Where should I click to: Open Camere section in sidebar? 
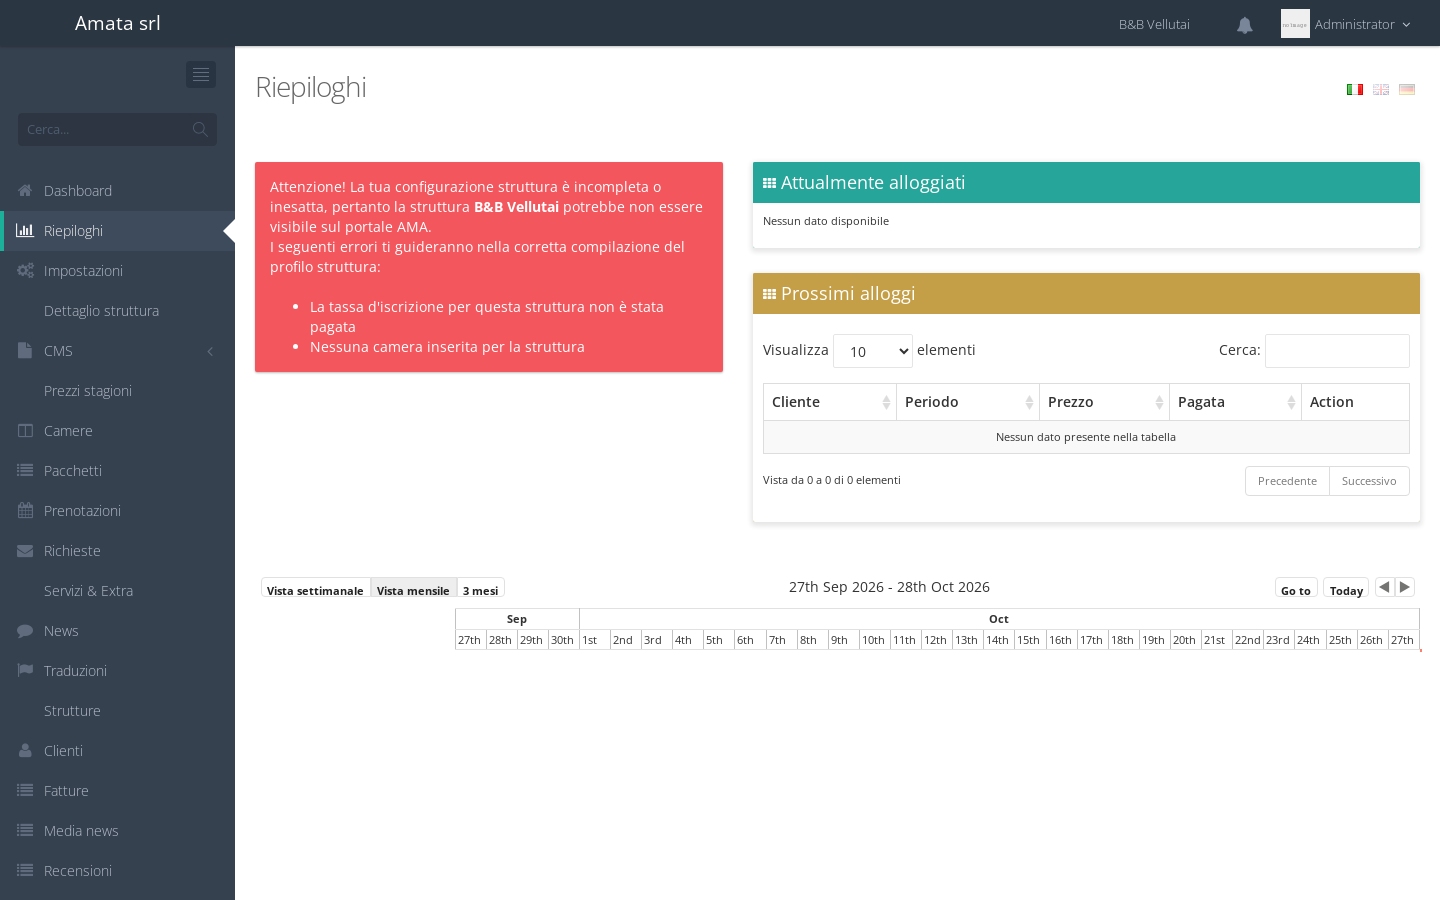118,431
